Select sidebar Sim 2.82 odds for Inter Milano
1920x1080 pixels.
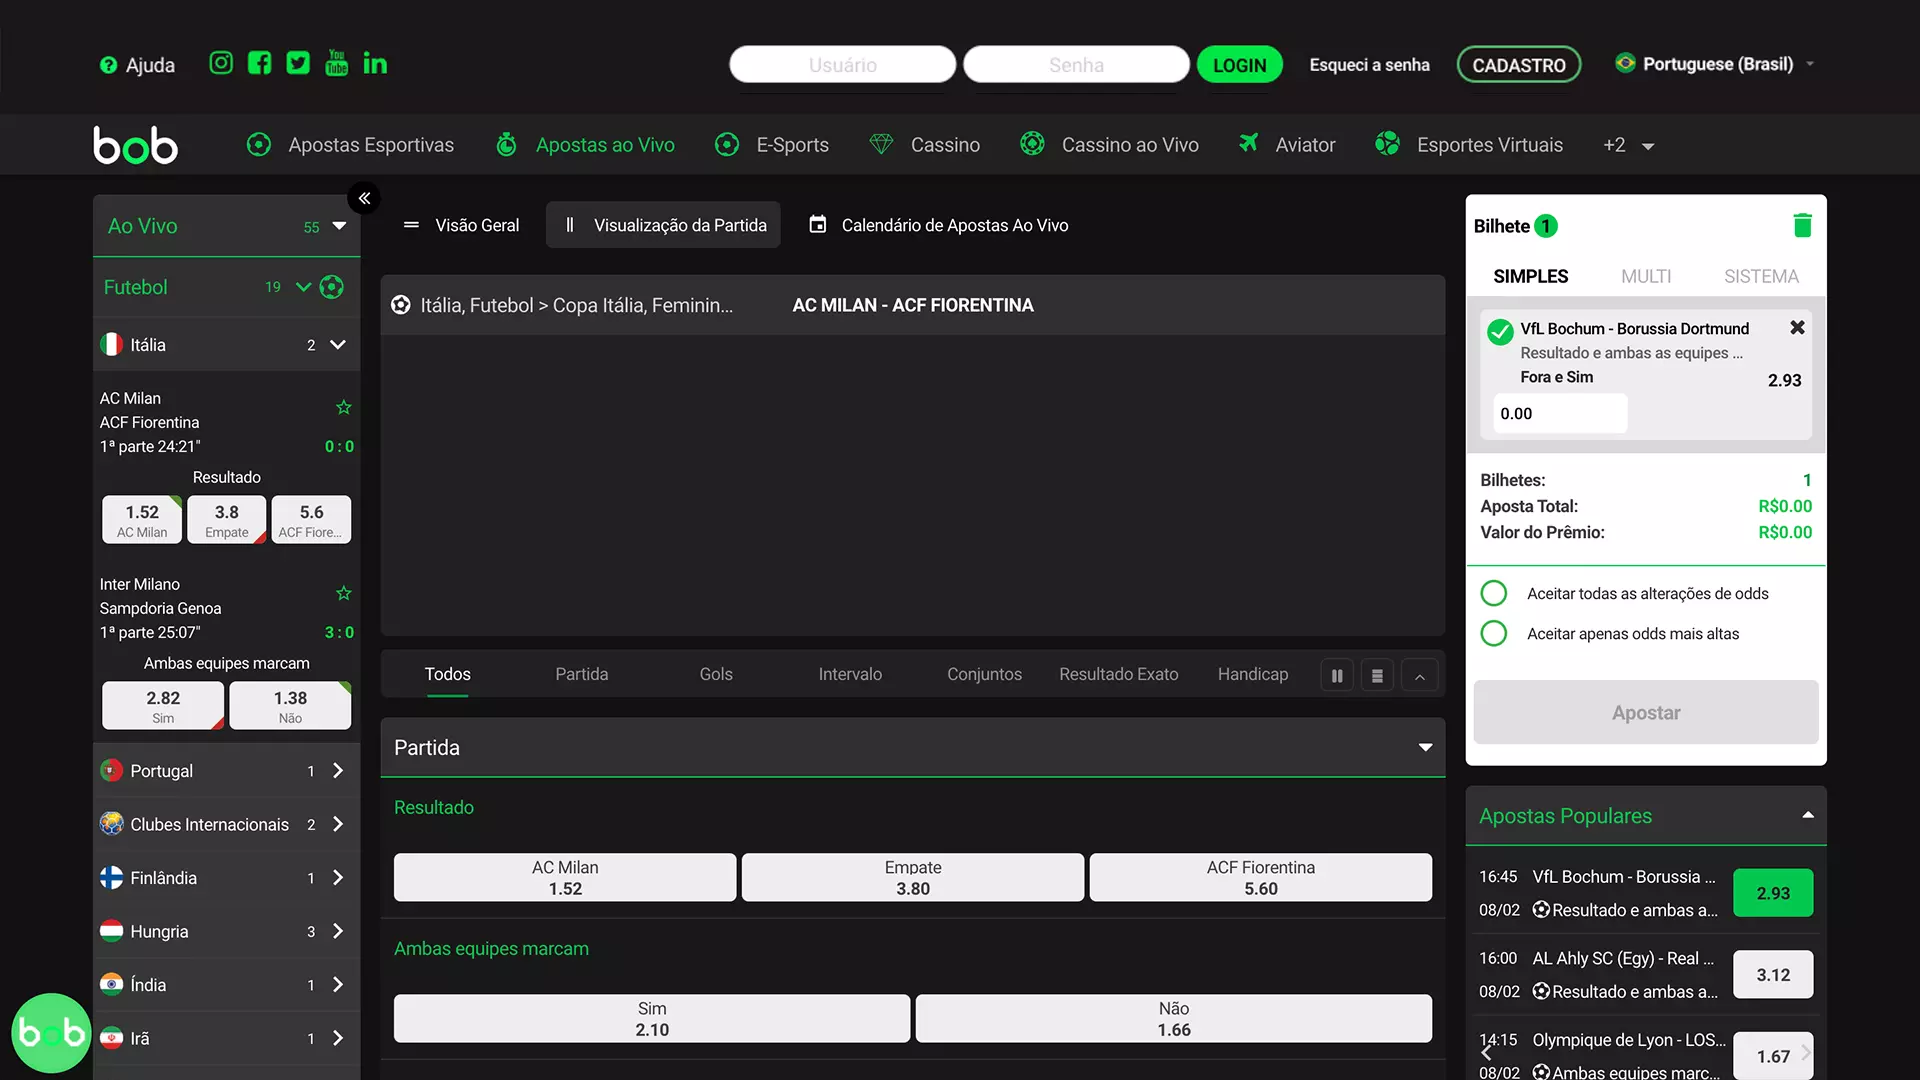pos(163,706)
